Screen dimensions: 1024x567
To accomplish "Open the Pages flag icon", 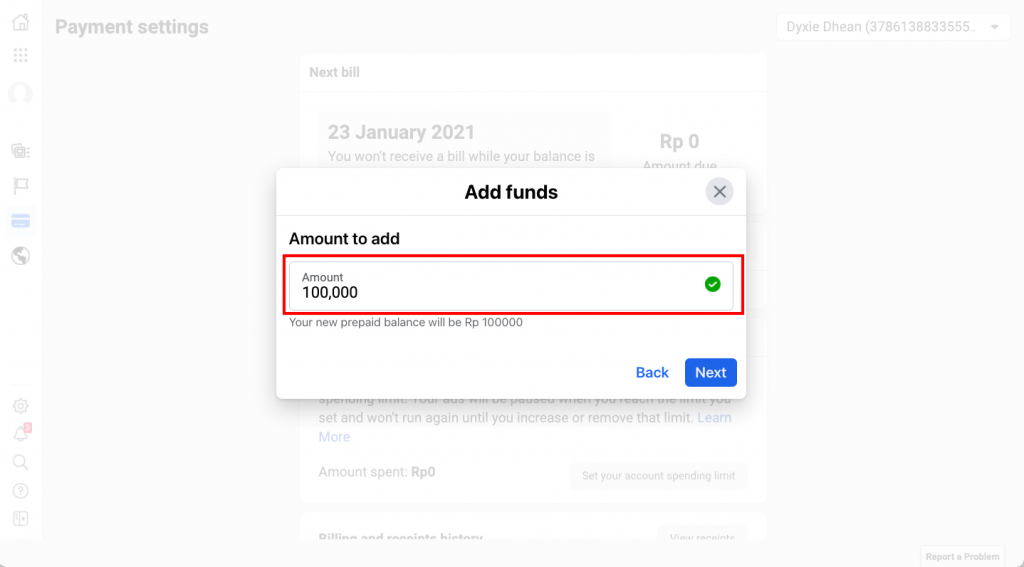I will point(20,186).
